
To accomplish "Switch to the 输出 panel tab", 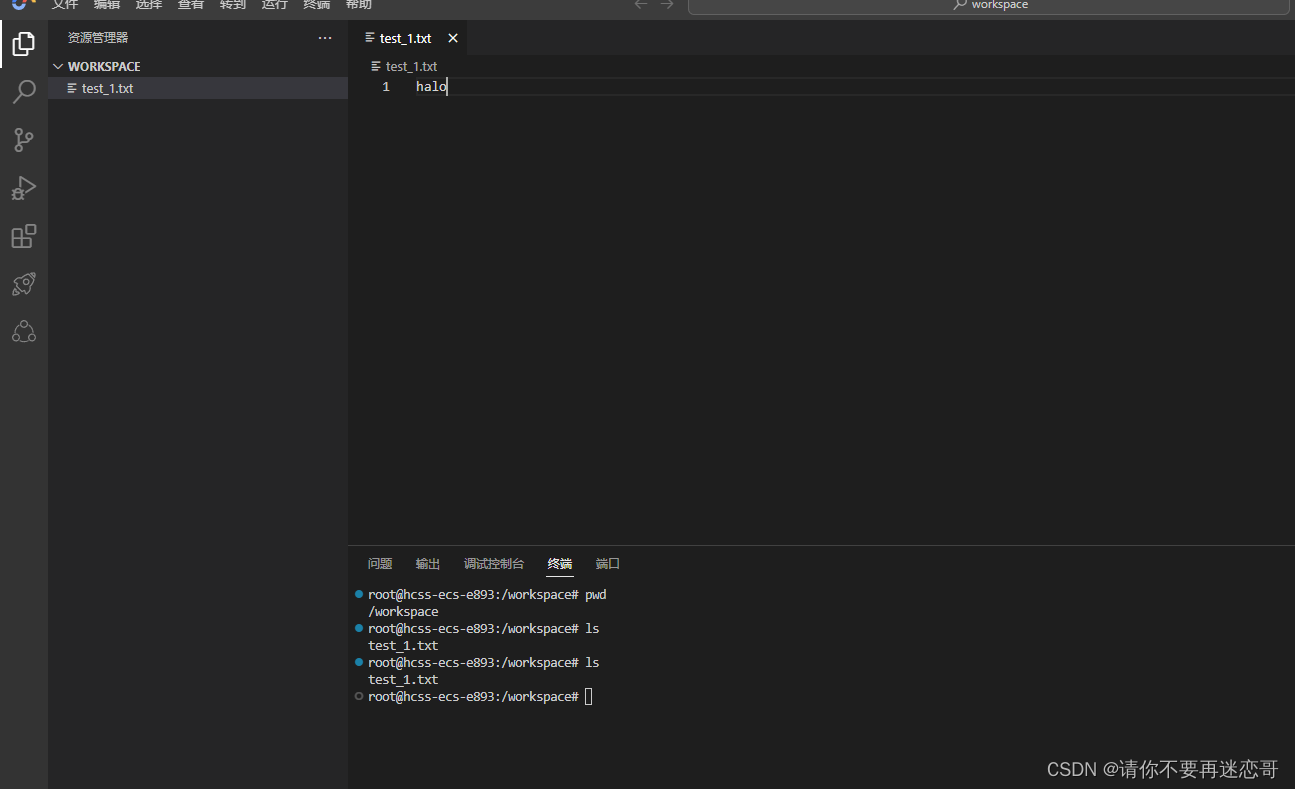I will [428, 564].
